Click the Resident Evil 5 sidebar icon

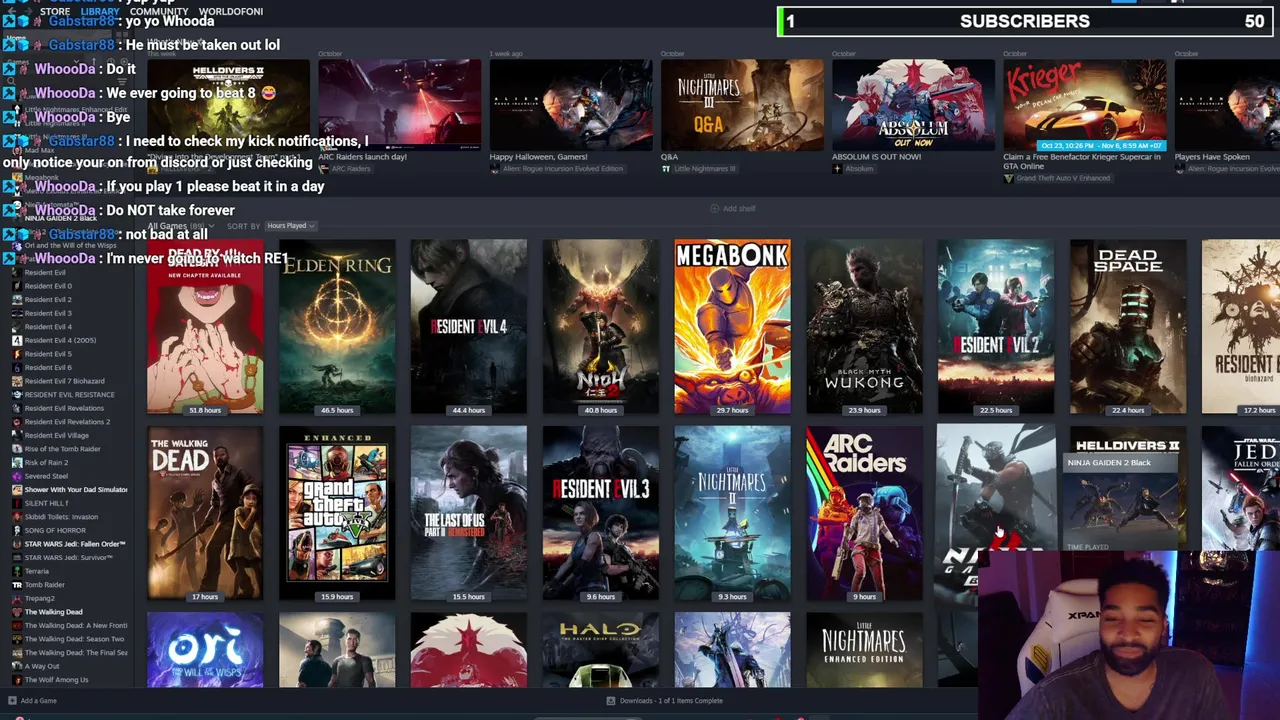click(x=17, y=354)
